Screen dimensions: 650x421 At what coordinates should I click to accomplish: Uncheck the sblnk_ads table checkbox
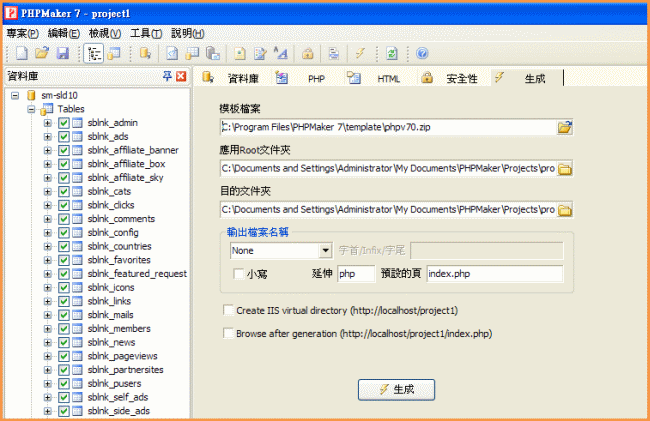click(x=63, y=137)
